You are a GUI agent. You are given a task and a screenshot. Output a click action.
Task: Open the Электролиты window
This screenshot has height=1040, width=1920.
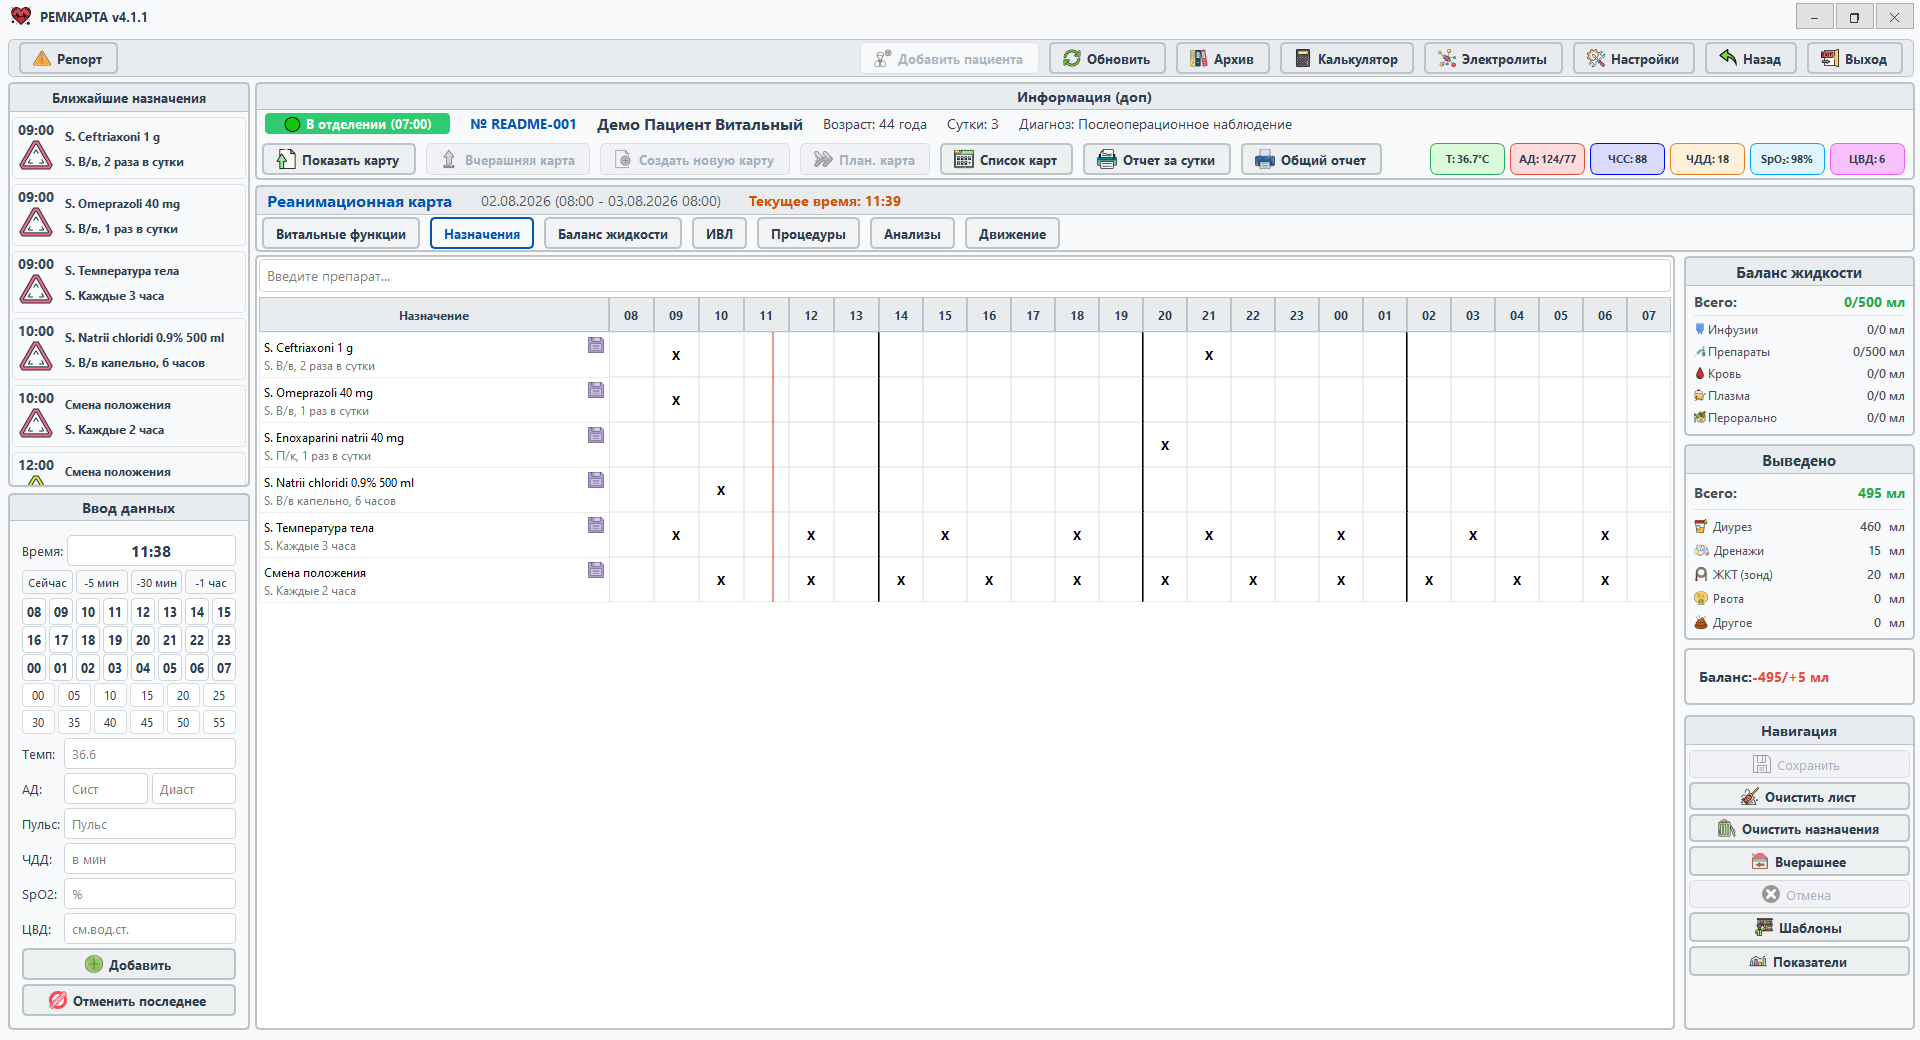(x=1492, y=59)
